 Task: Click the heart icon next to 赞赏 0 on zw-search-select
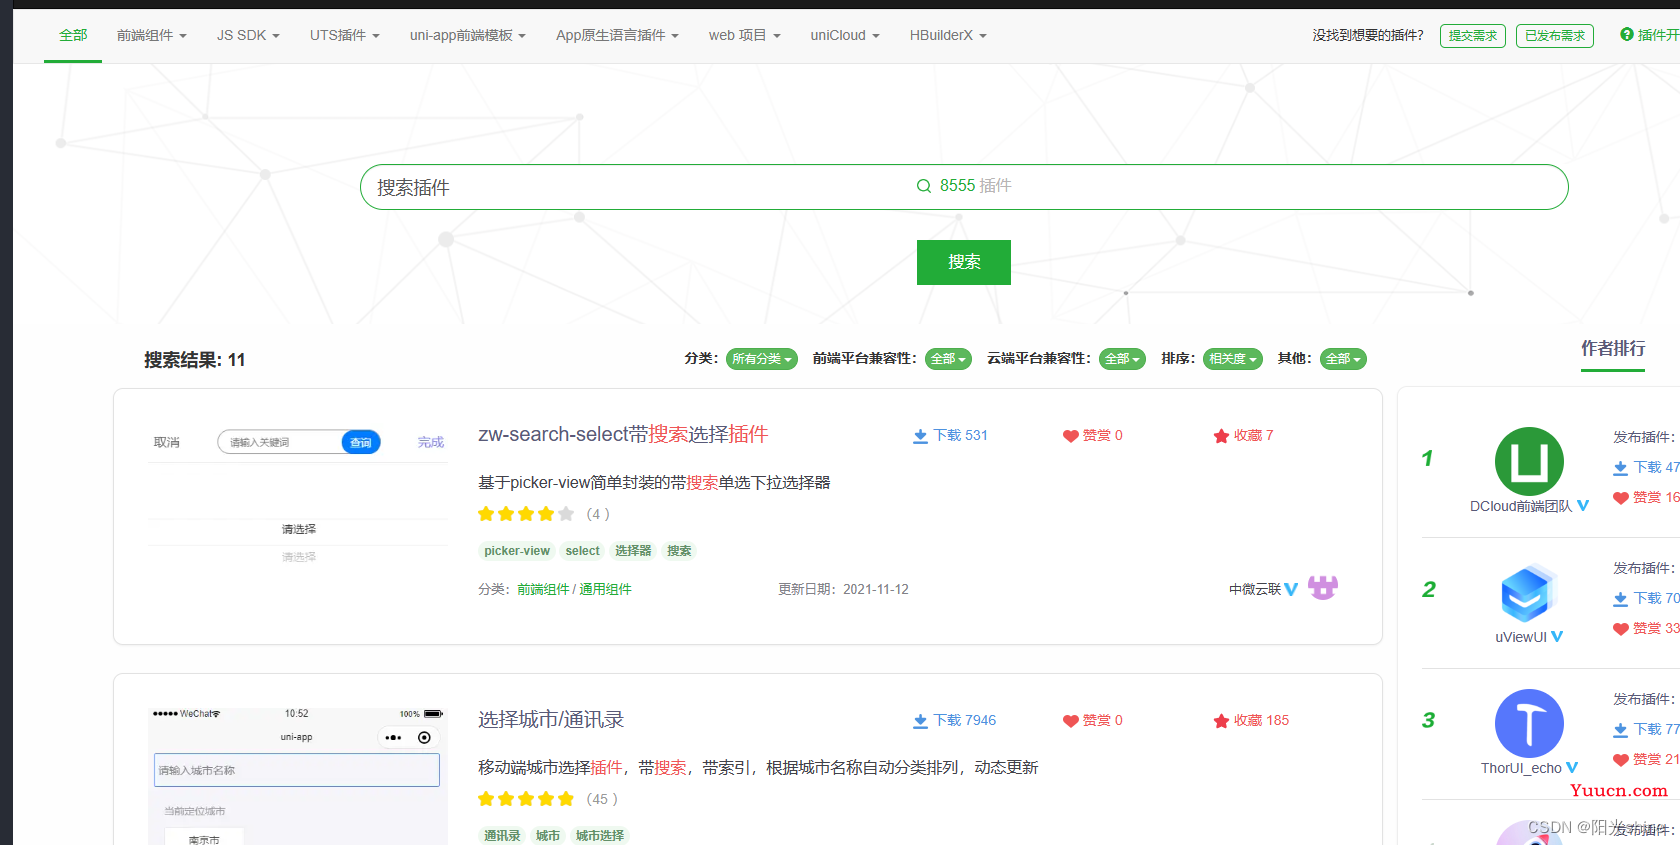pos(1070,436)
